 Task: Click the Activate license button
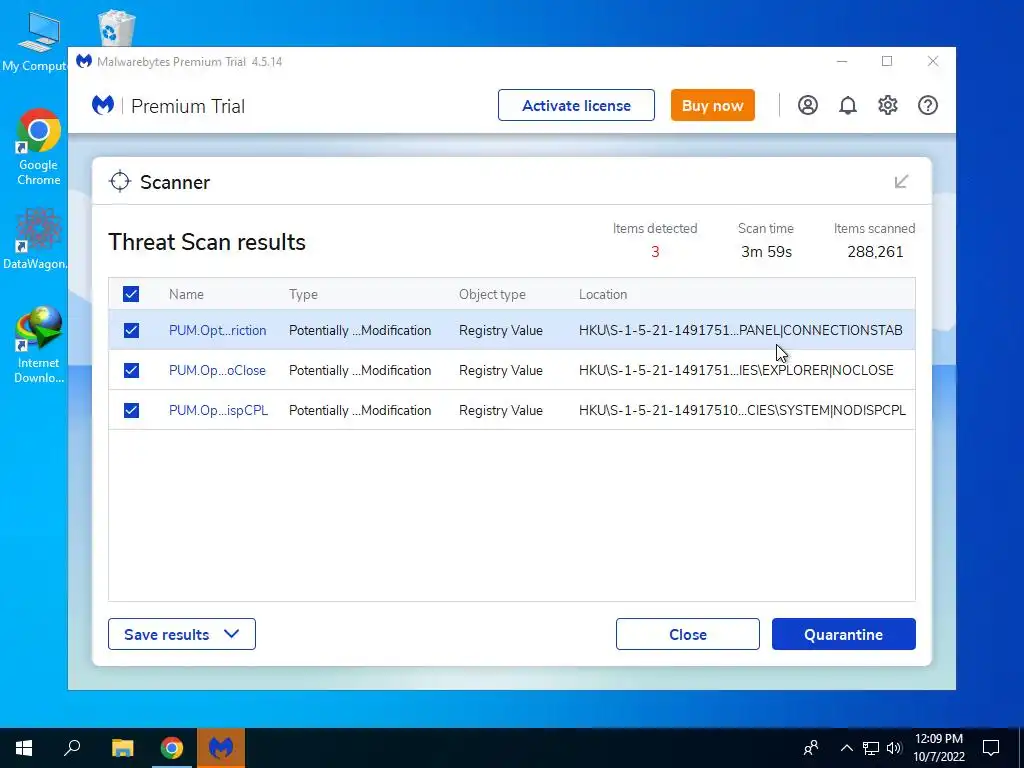pyautogui.click(x=576, y=105)
